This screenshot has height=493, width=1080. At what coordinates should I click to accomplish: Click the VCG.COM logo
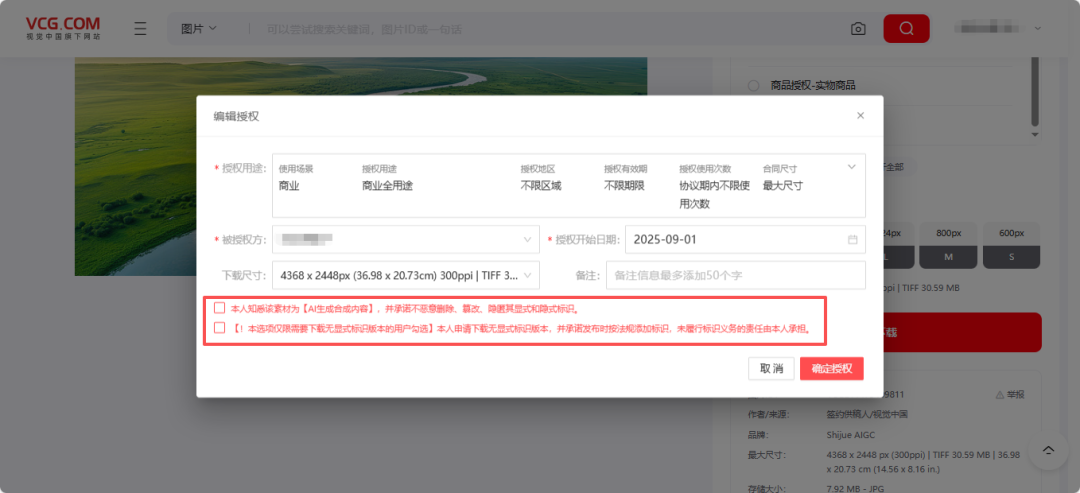point(63,28)
